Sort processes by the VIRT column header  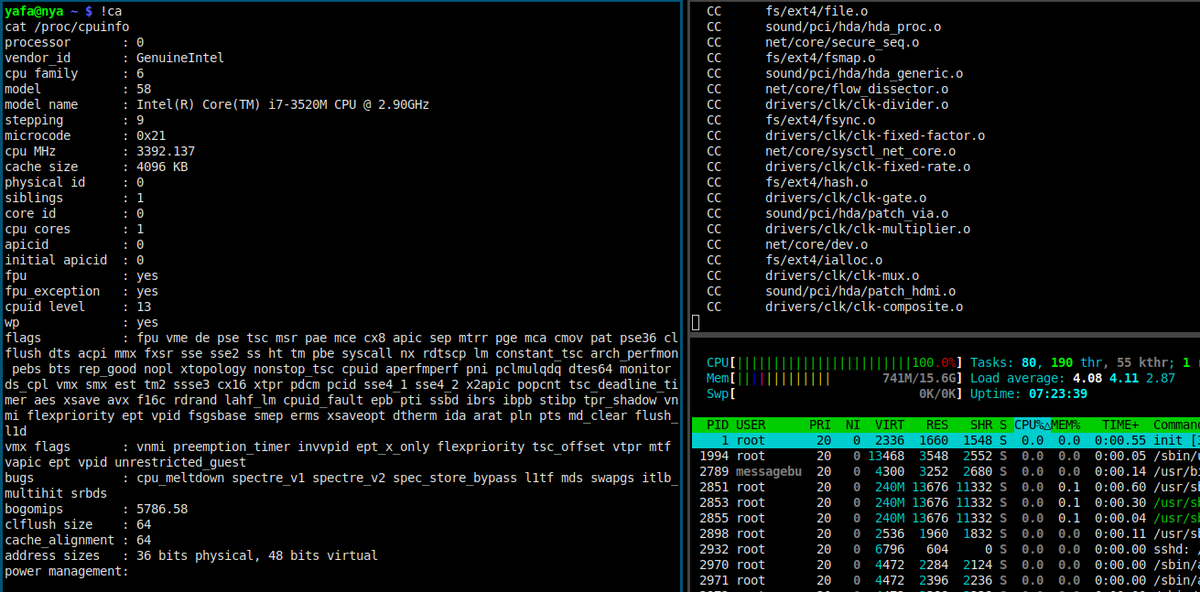coord(887,425)
